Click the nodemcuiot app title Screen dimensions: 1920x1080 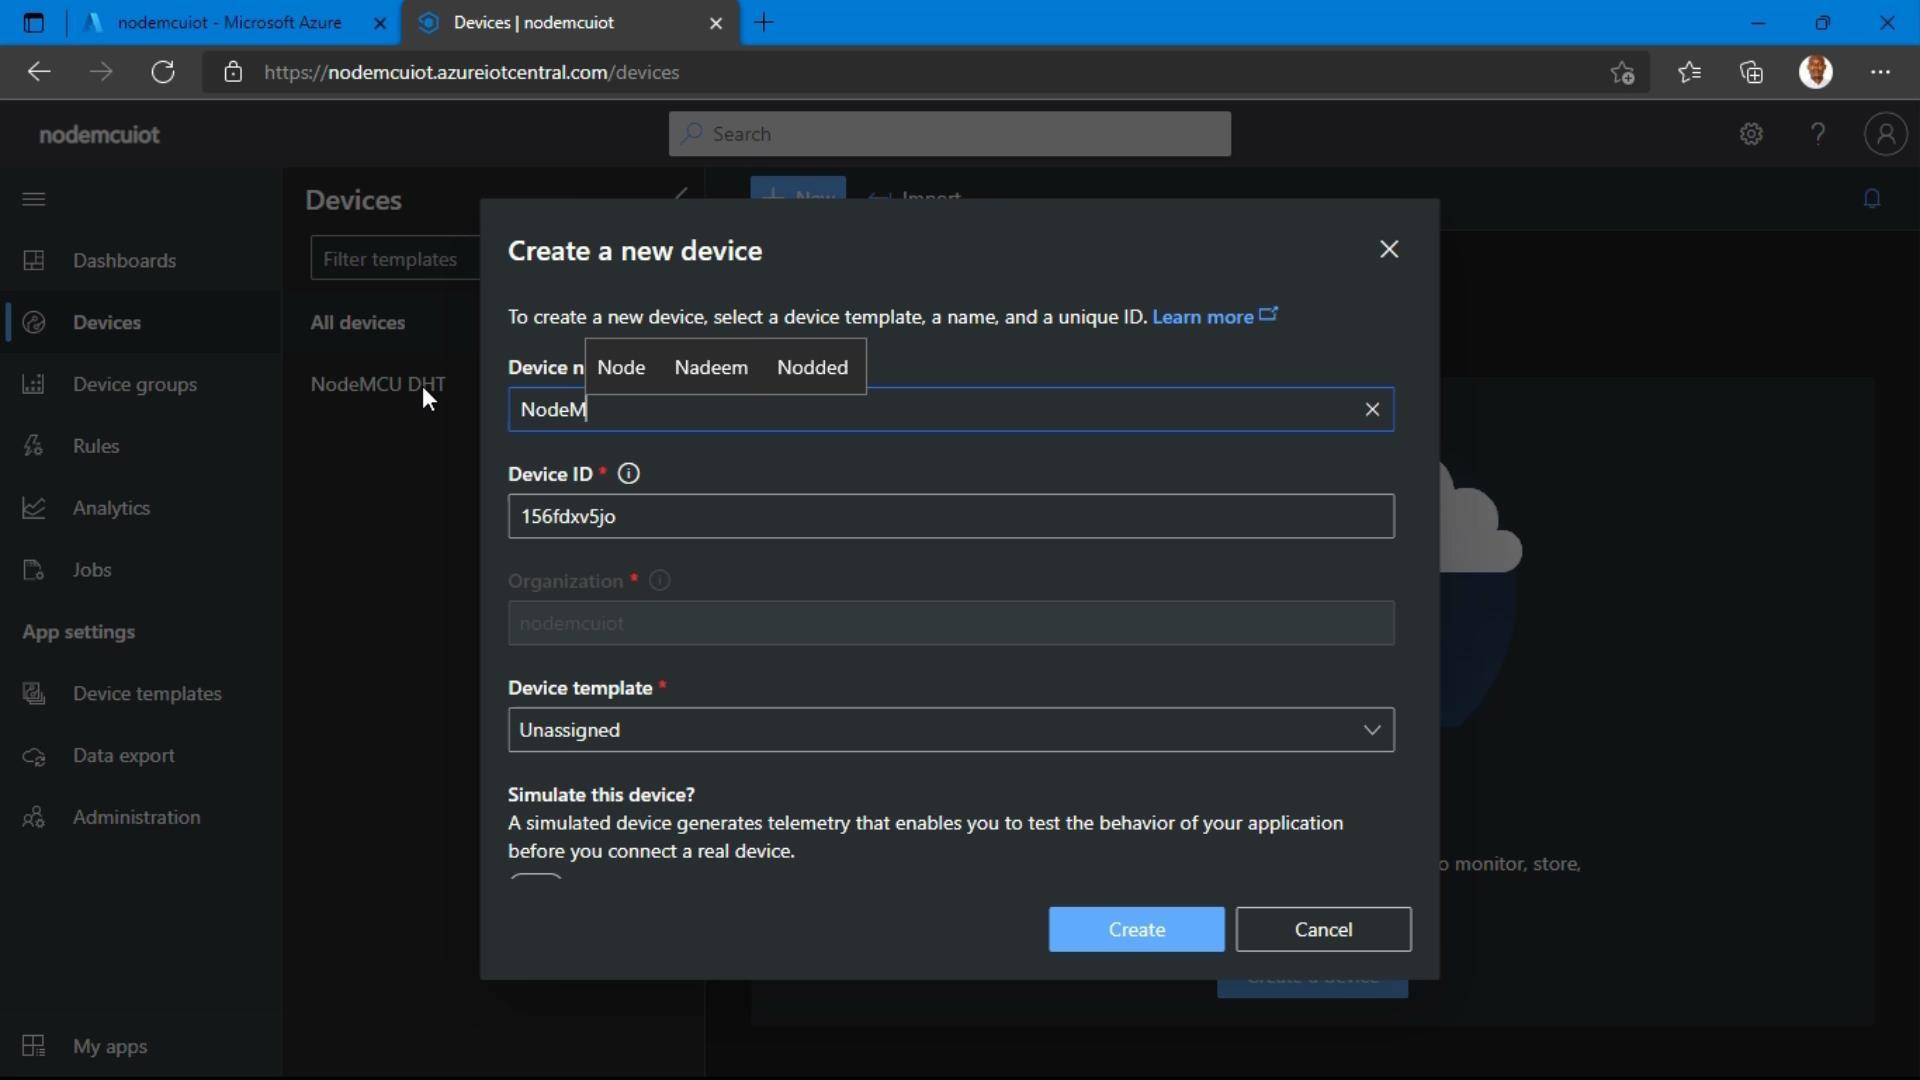(99, 134)
